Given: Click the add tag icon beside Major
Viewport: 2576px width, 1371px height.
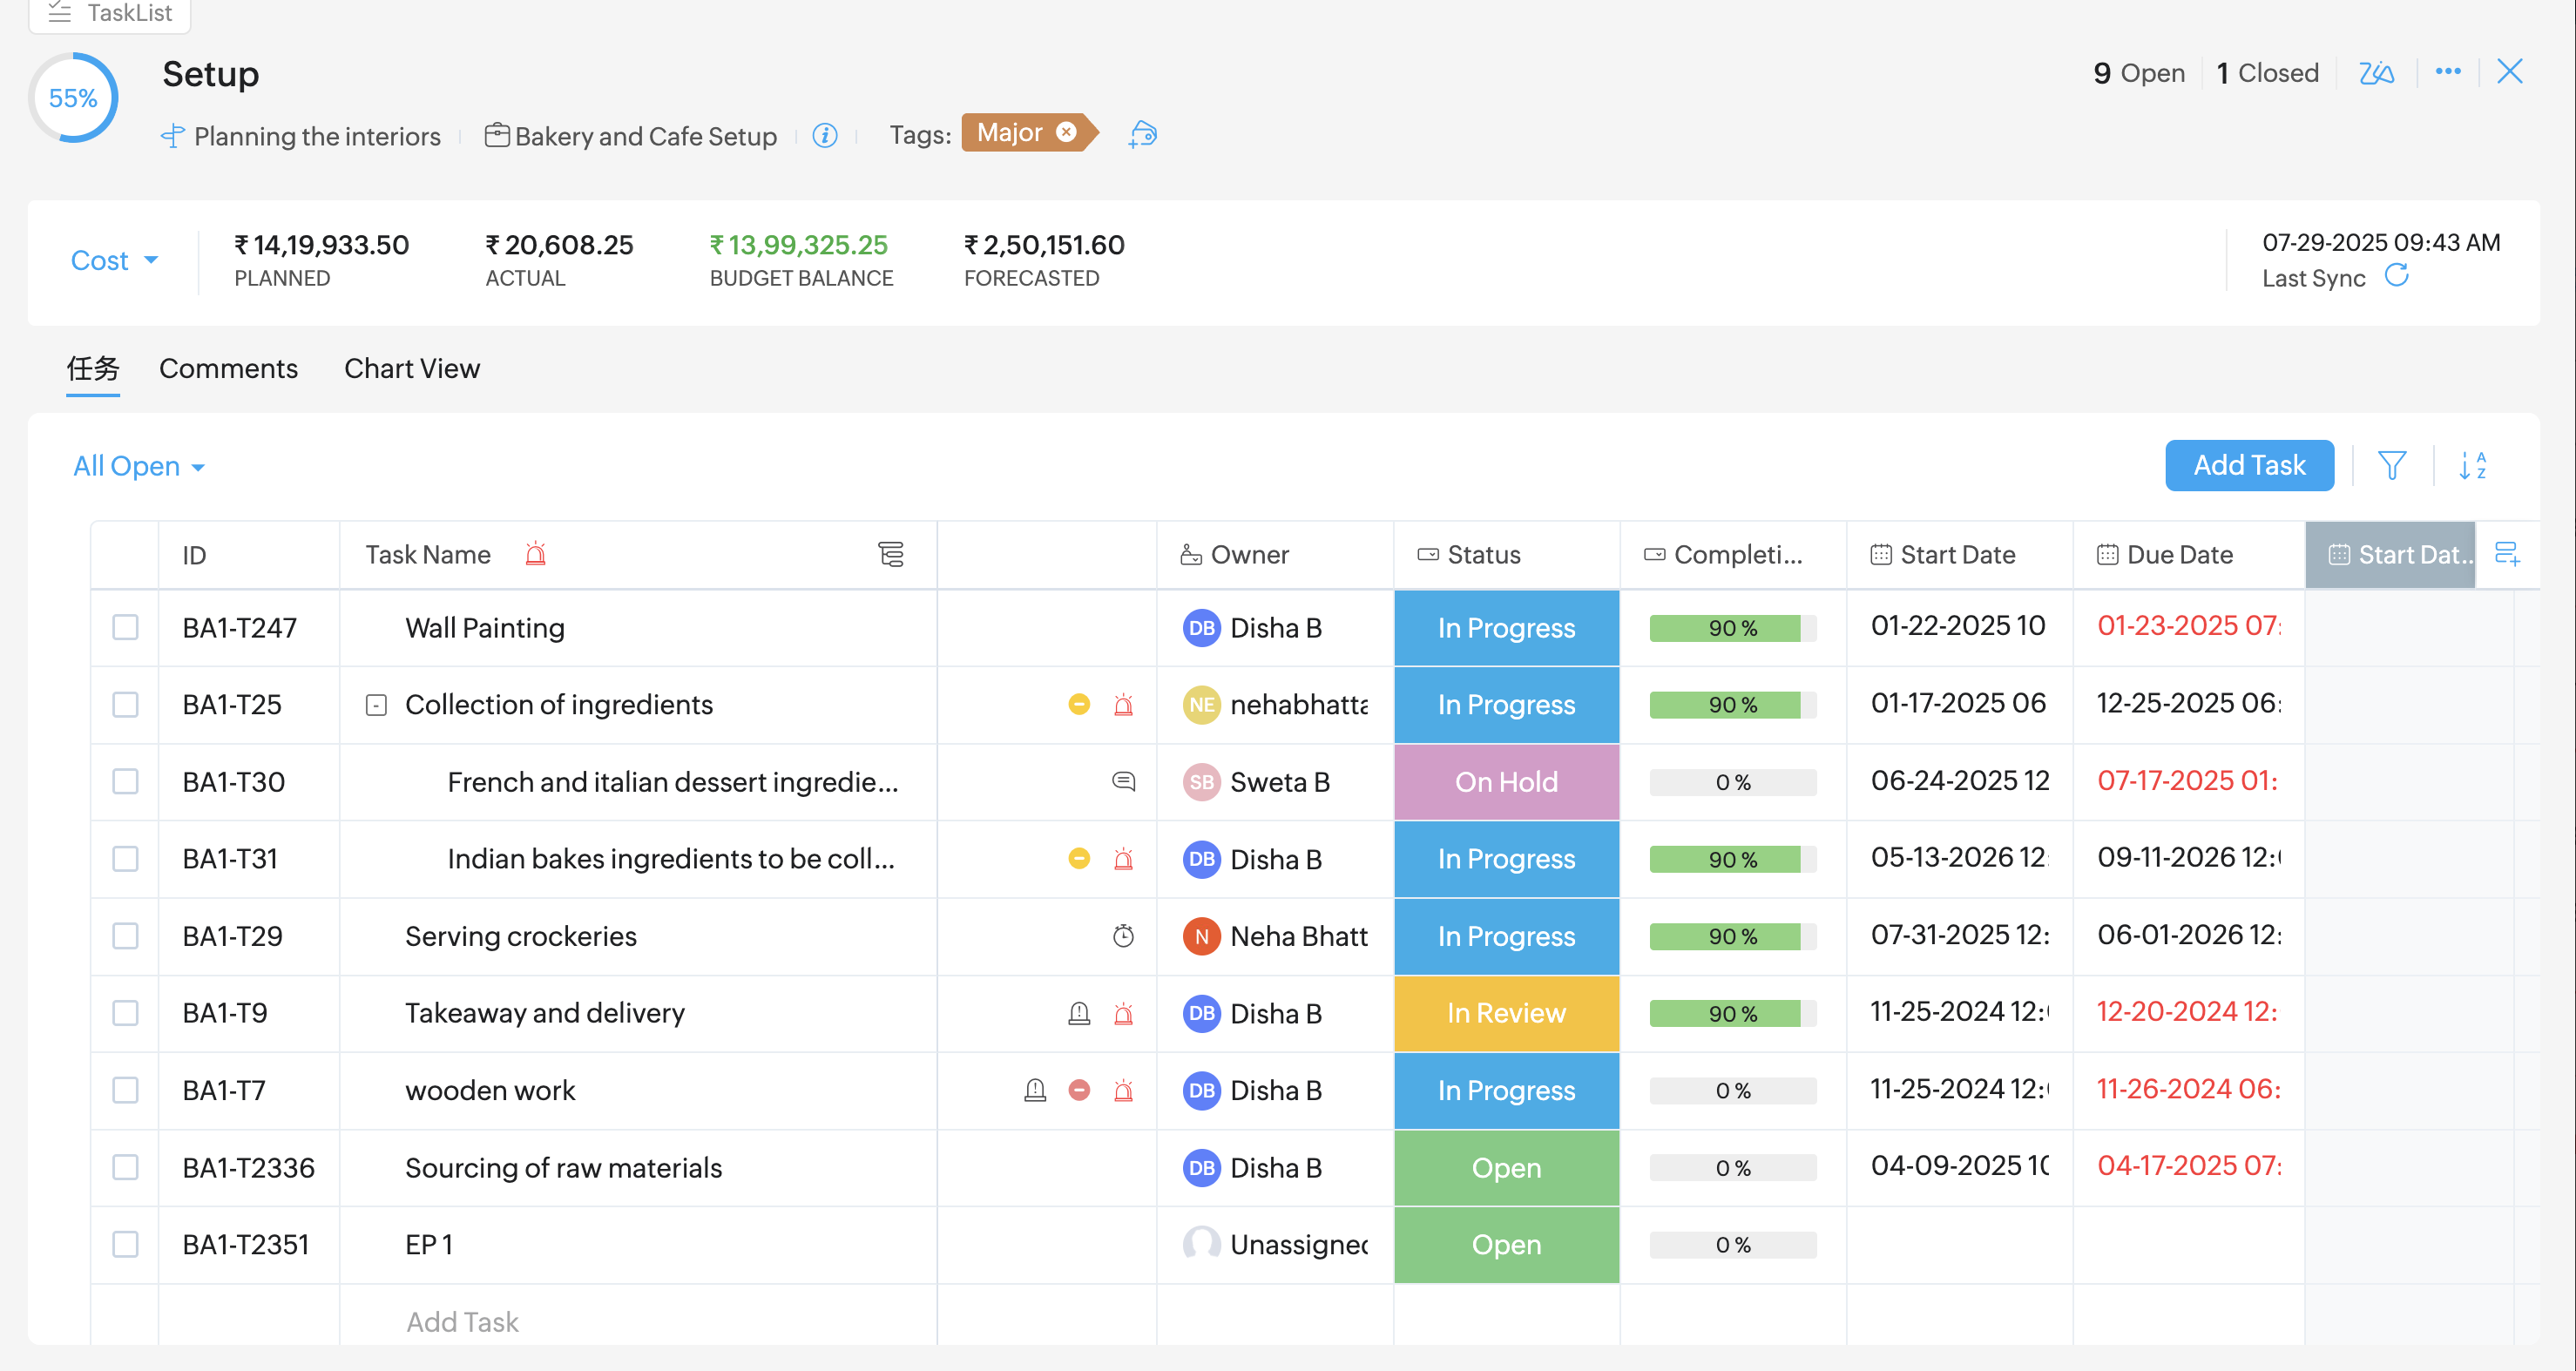Looking at the screenshot, I should (x=1142, y=134).
